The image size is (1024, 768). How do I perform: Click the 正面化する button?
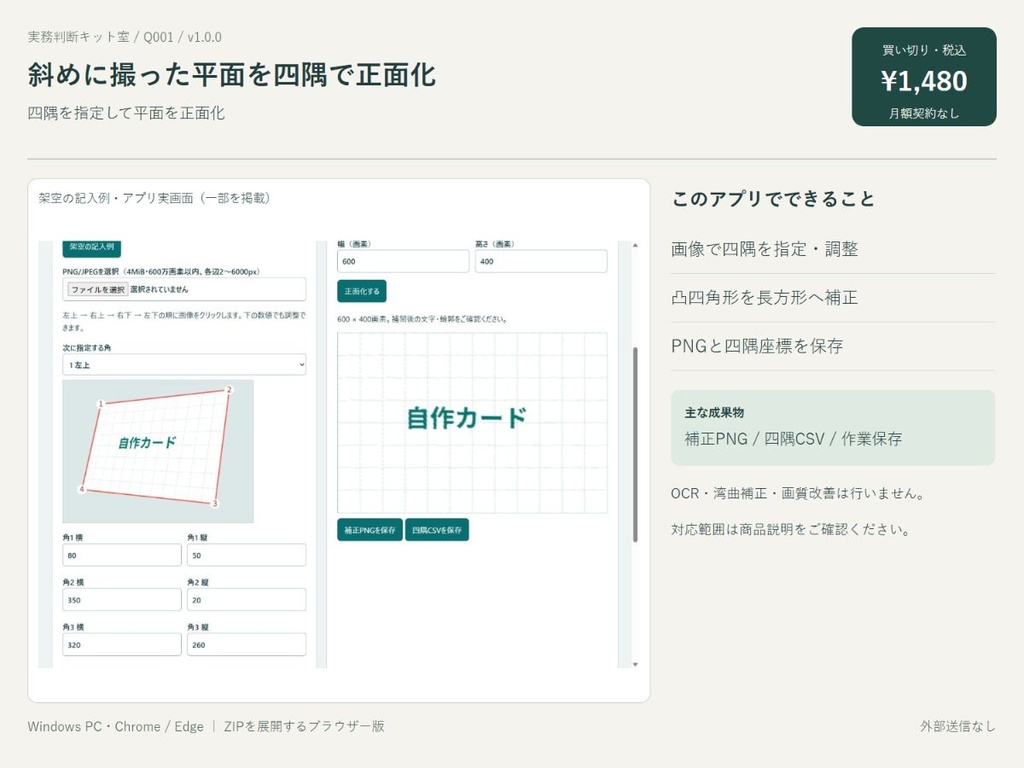pos(362,291)
